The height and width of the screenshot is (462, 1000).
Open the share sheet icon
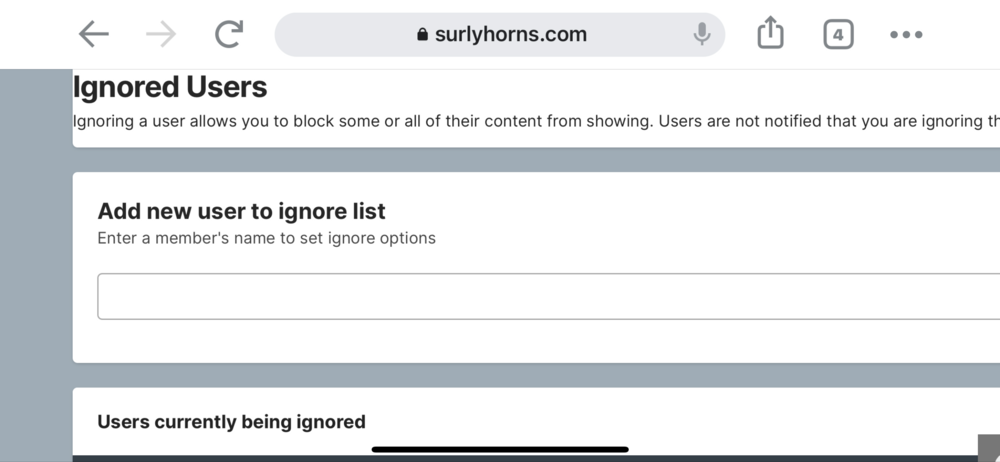(x=770, y=35)
